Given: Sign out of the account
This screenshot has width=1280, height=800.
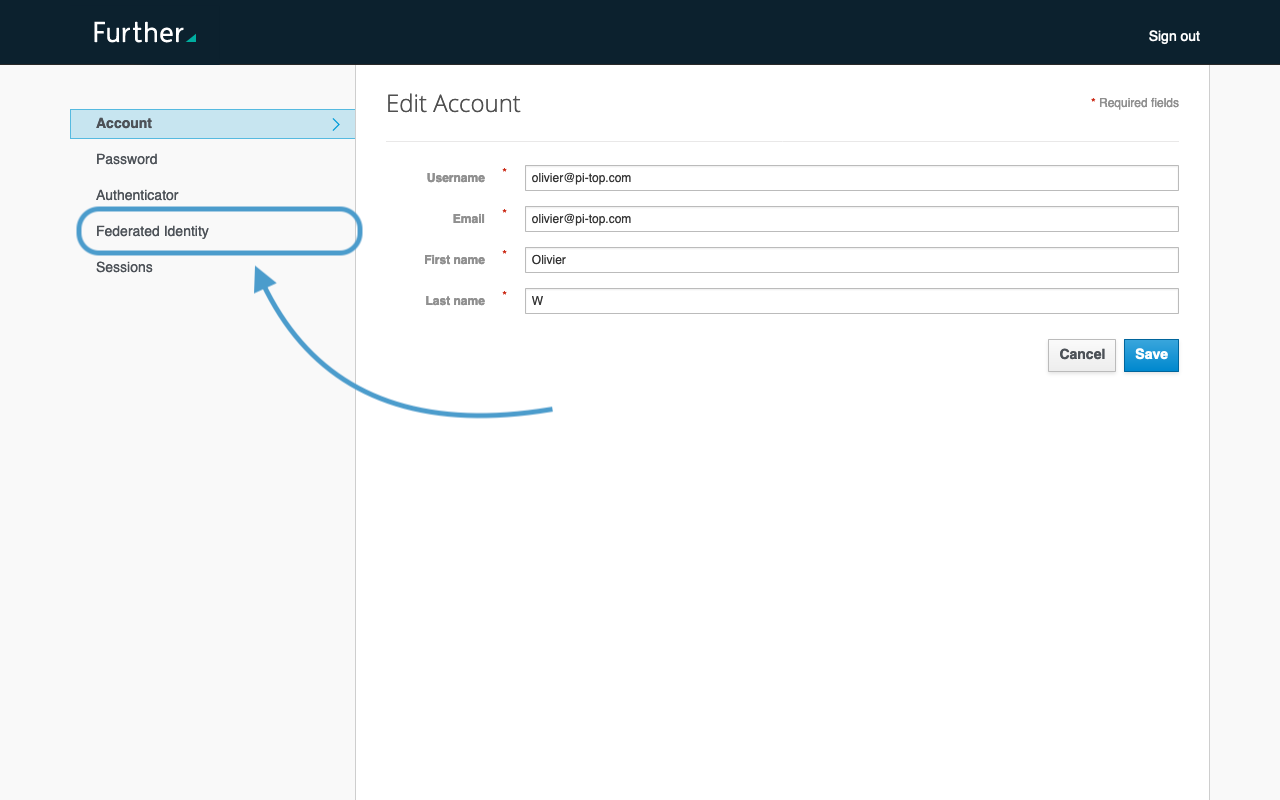Looking at the screenshot, I should [1174, 36].
